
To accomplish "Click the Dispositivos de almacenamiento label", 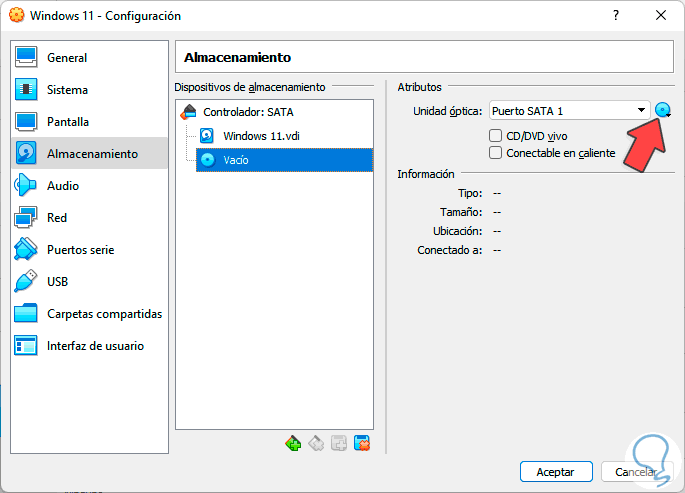I will (250, 87).
